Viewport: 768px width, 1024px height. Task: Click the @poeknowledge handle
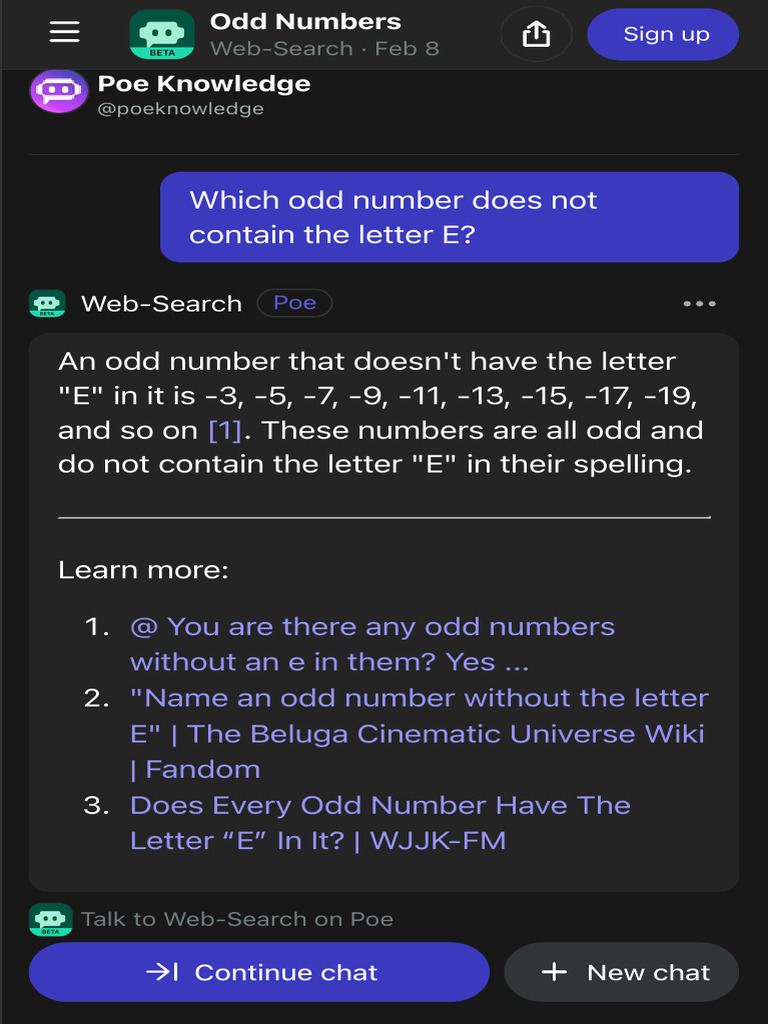(180, 109)
